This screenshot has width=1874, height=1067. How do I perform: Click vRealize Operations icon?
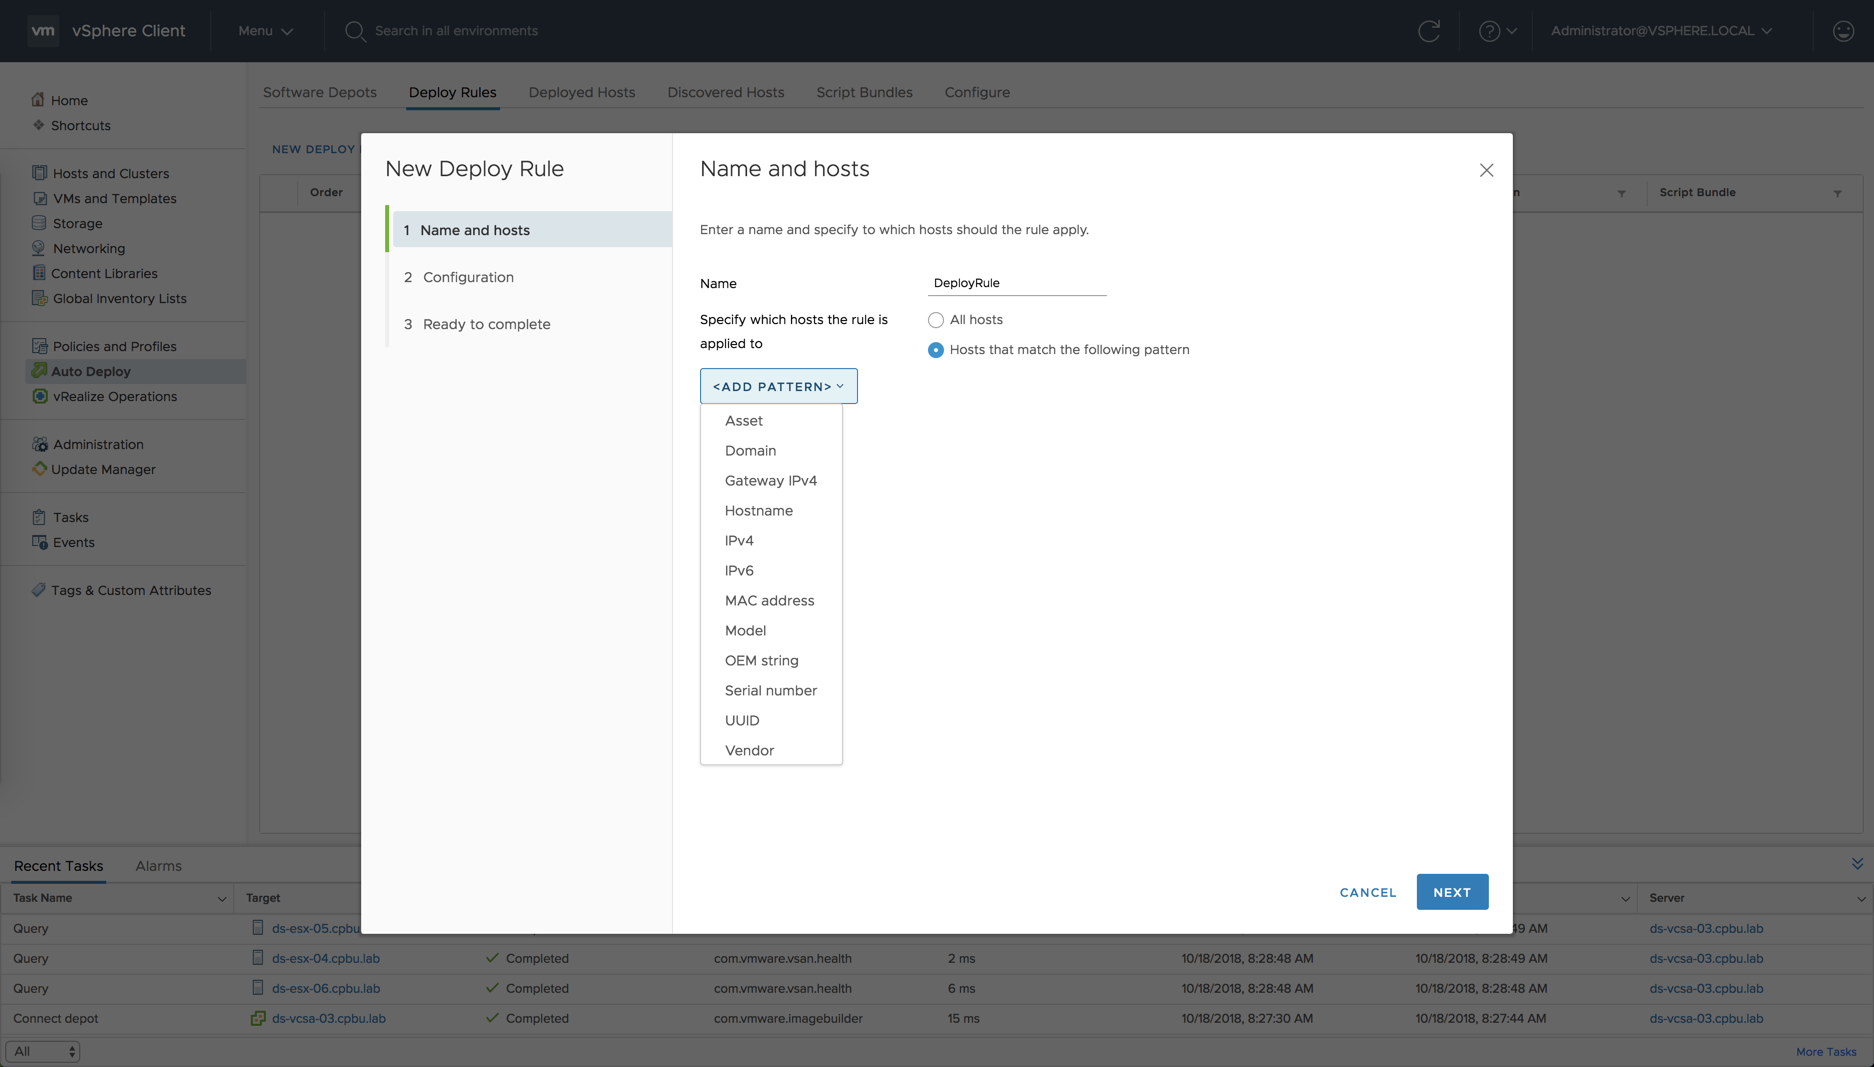pos(39,396)
